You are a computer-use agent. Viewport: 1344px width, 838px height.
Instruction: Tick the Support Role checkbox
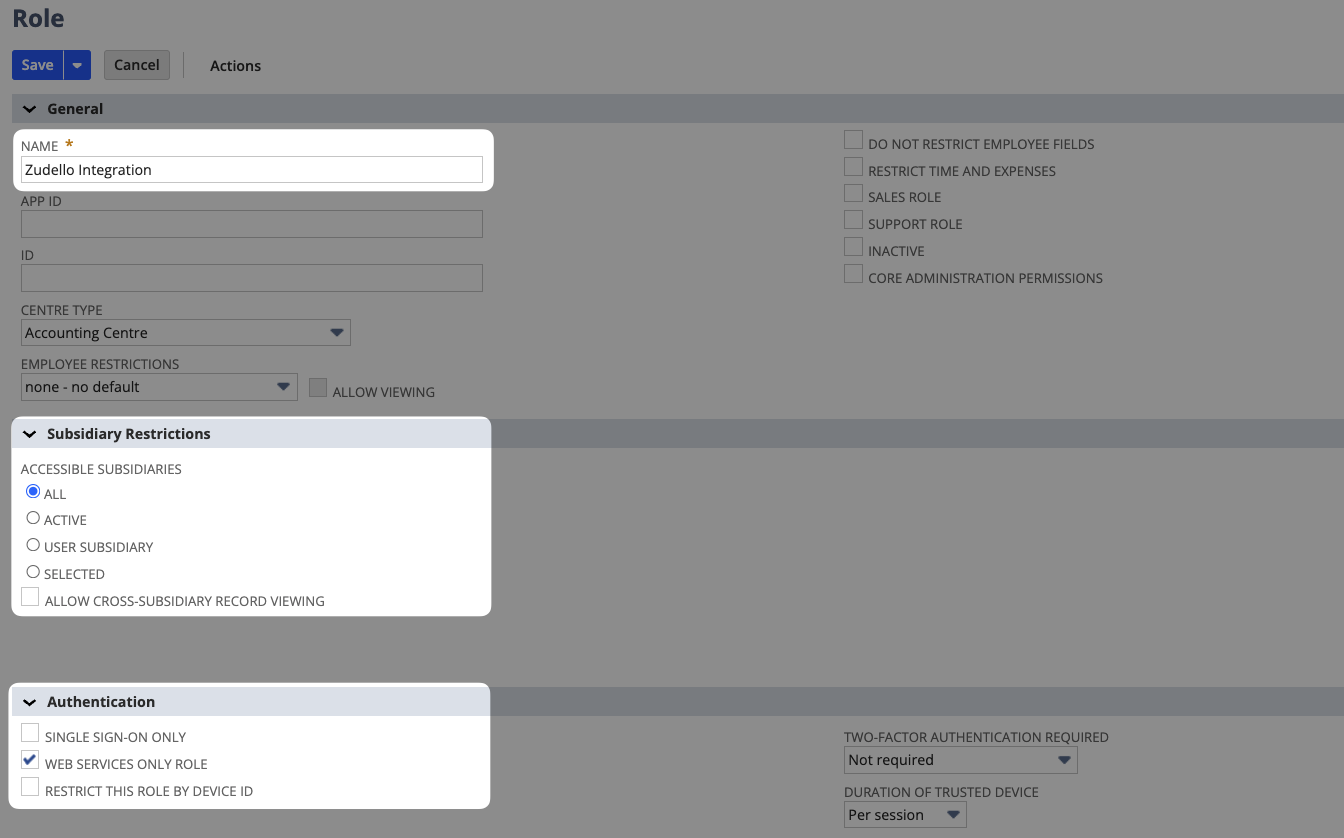click(x=853, y=220)
